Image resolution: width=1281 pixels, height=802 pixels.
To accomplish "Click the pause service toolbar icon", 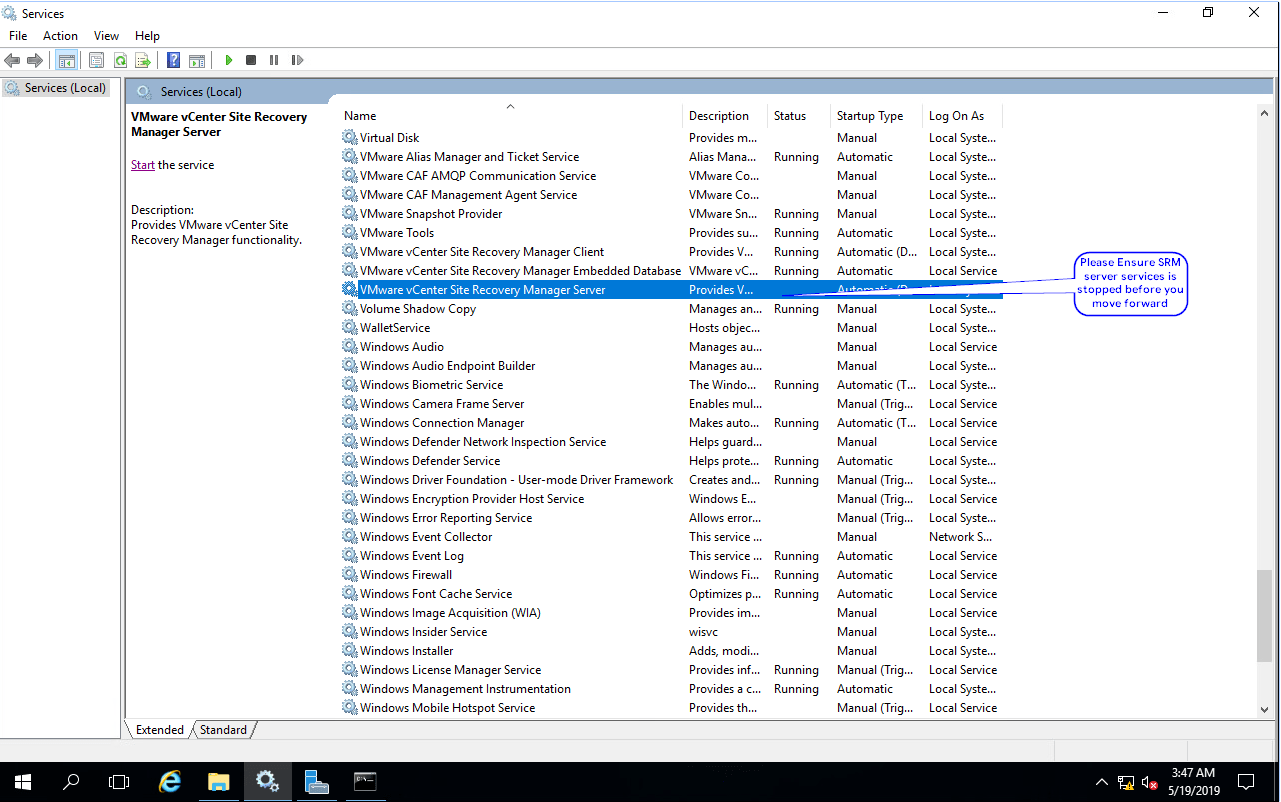I will point(274,60).
